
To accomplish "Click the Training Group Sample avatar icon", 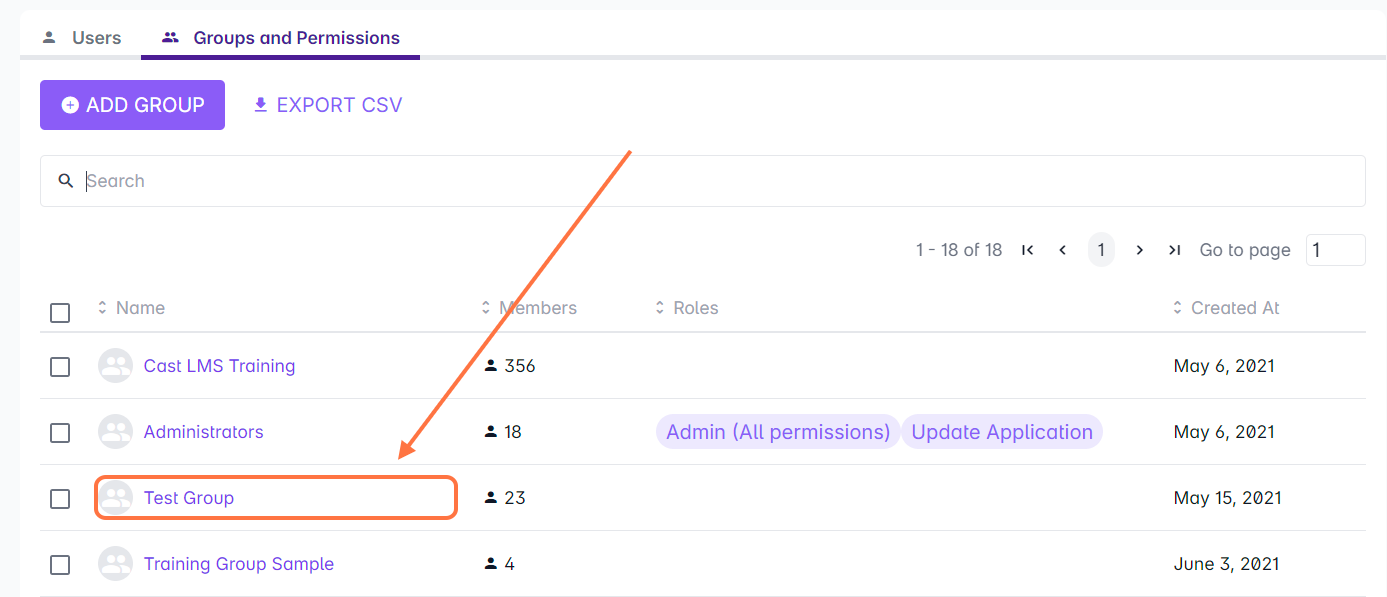I will [116, 564].
